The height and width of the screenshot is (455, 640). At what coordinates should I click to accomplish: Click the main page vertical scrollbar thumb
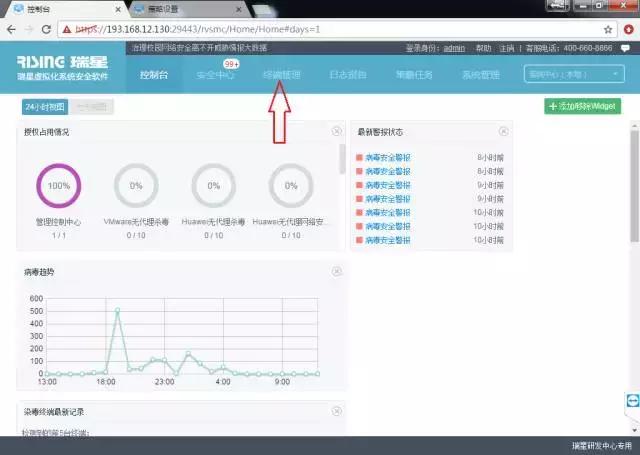coord(635,186)
